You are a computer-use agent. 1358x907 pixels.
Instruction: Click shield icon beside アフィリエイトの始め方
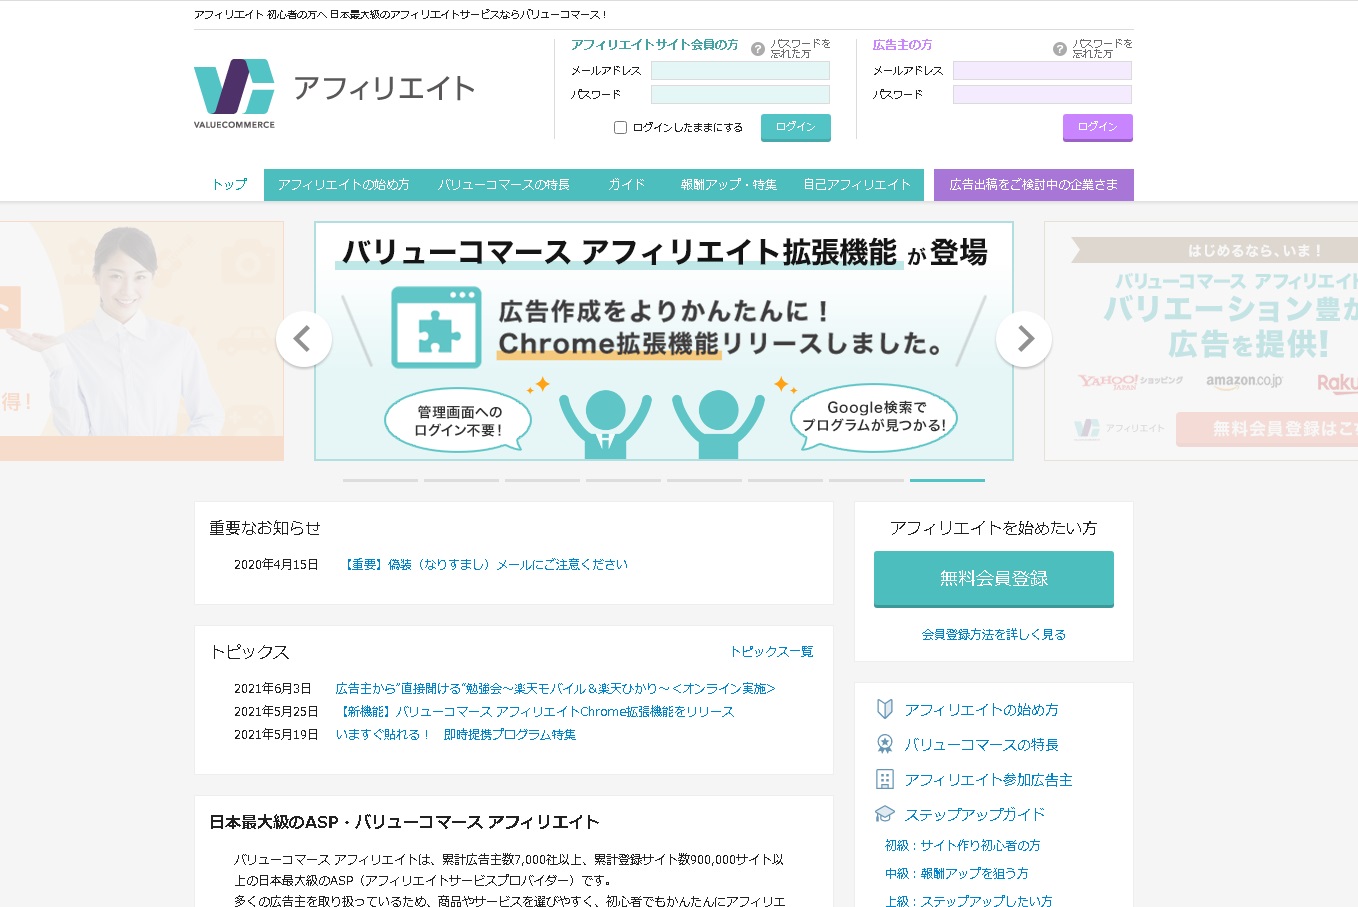(x=884, y=709)
